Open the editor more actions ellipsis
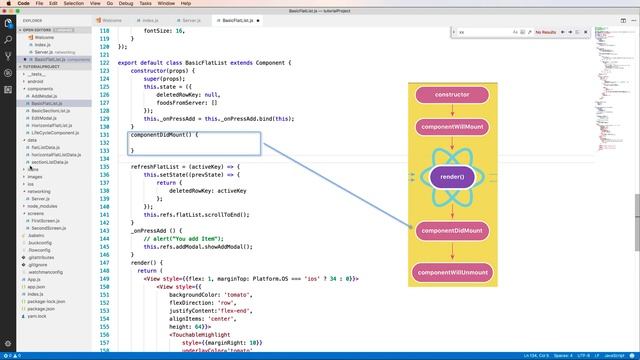This screenshot has height=360, width=640. tap(633, 20)
